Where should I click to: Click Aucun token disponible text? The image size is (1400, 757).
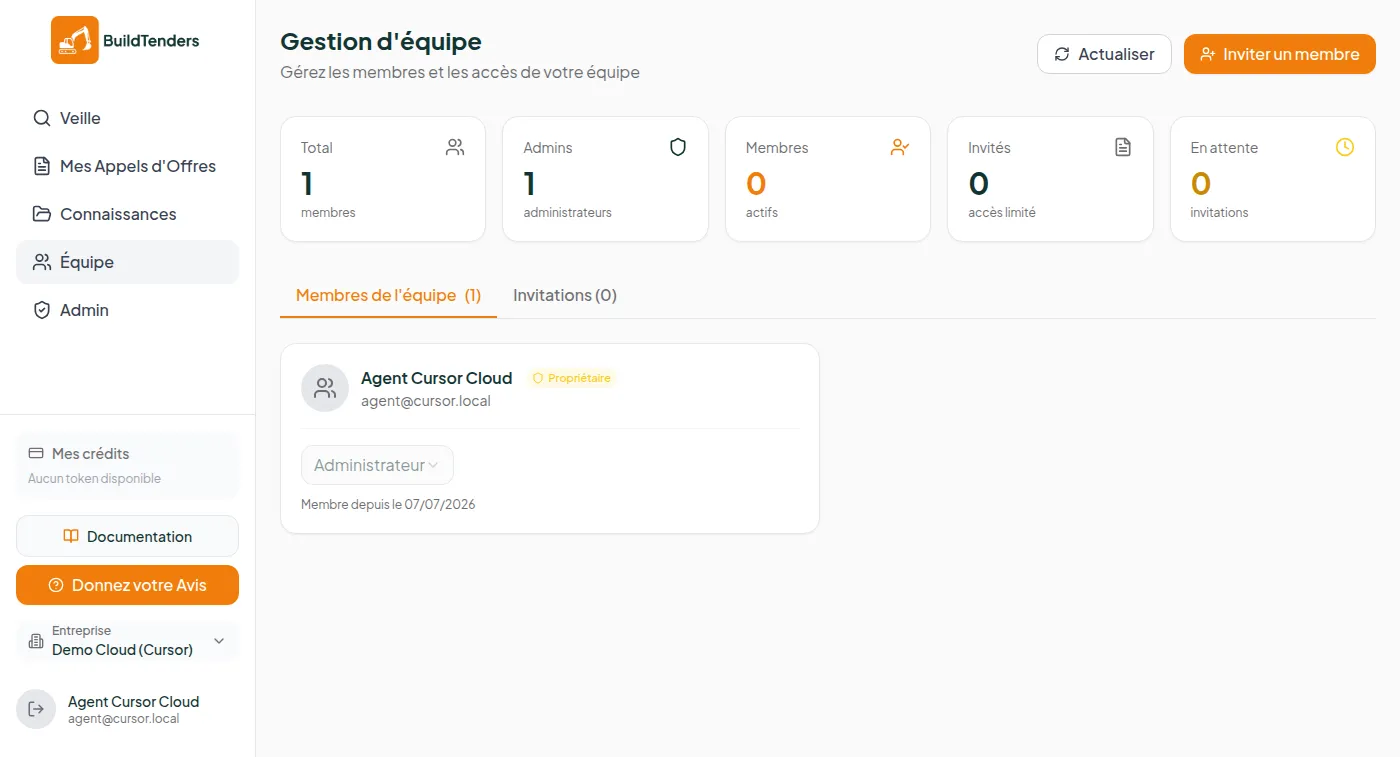(94, 478)
